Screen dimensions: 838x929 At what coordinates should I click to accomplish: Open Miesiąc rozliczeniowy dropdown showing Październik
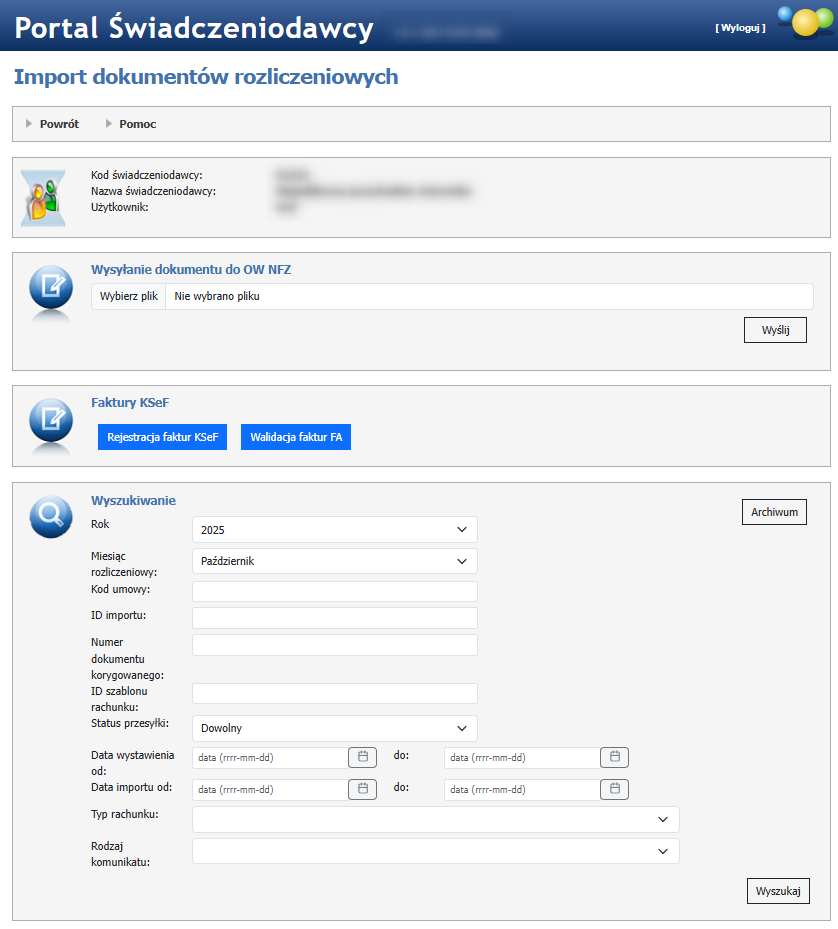point(334,561)
